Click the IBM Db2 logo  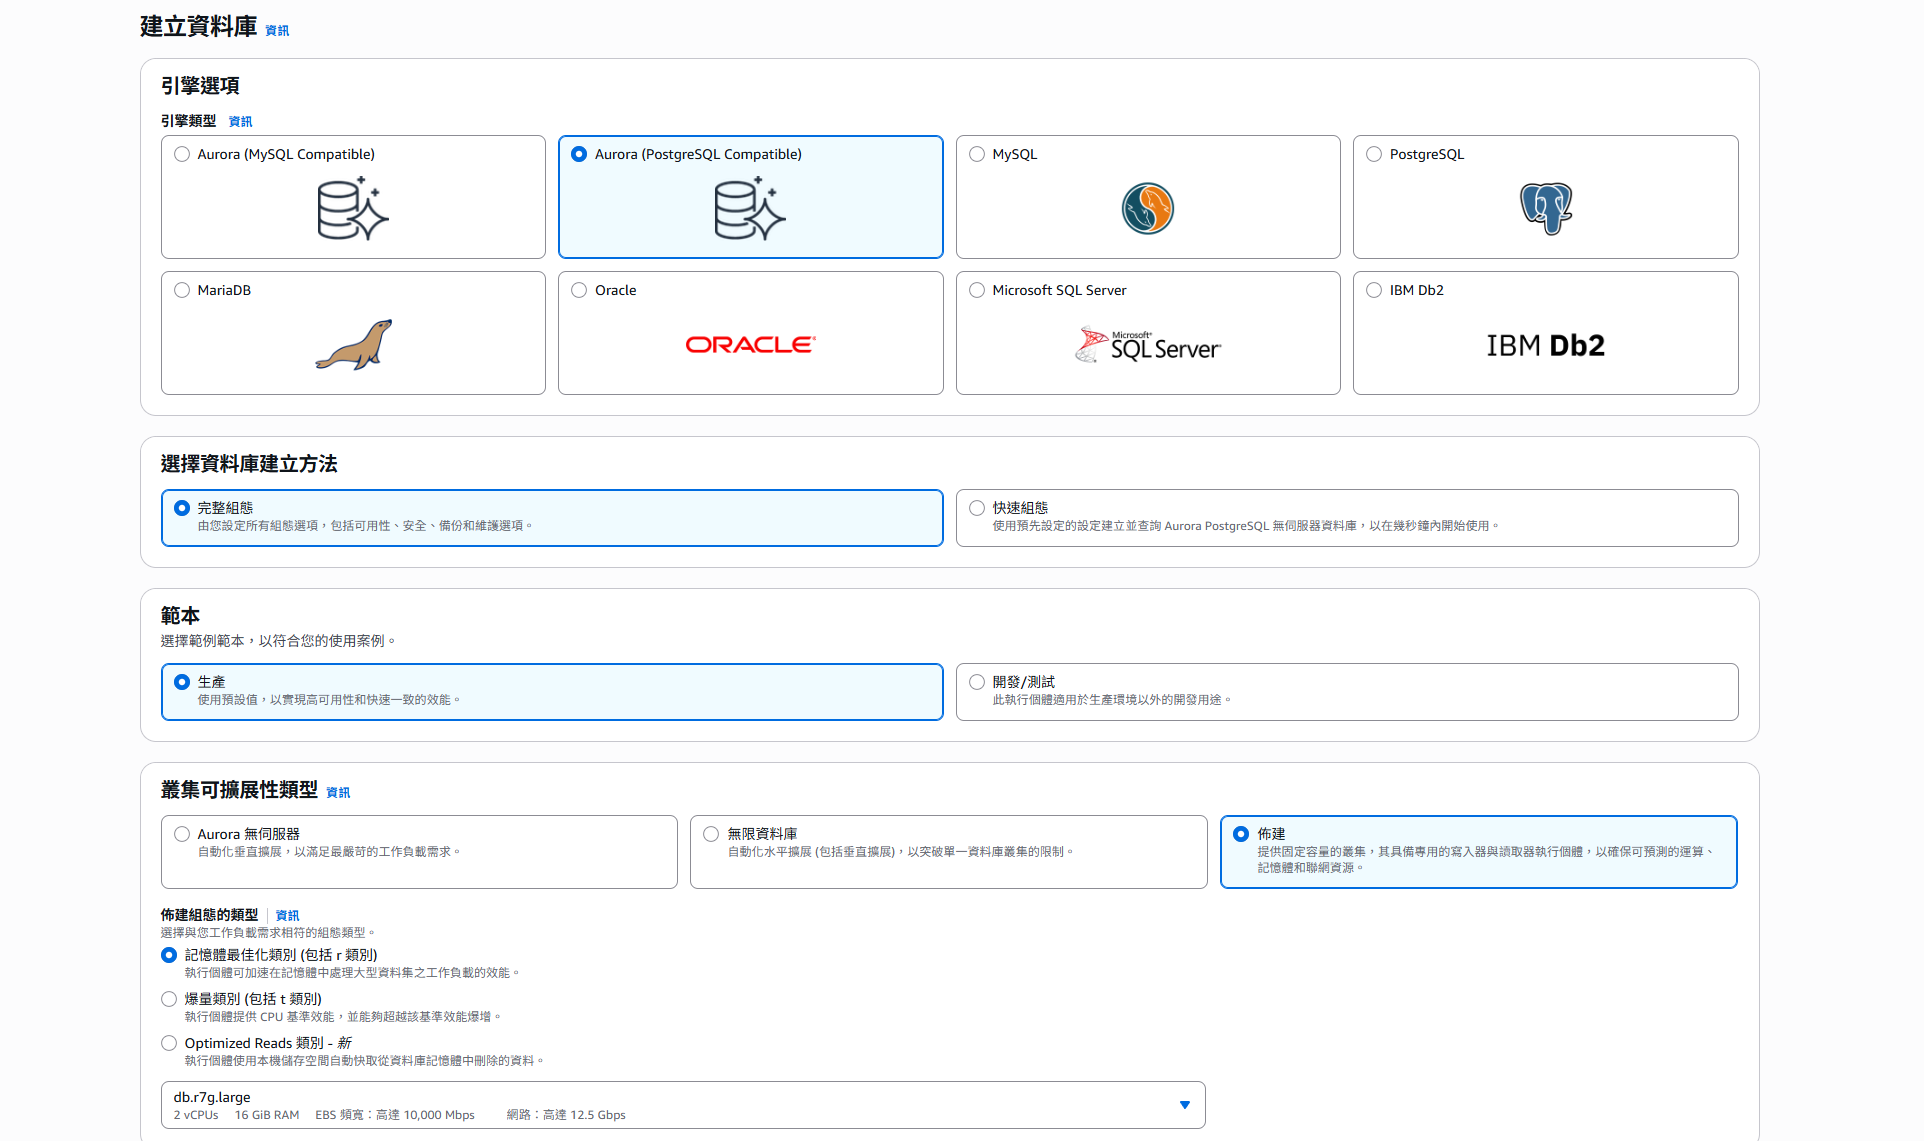[1545, 345]
